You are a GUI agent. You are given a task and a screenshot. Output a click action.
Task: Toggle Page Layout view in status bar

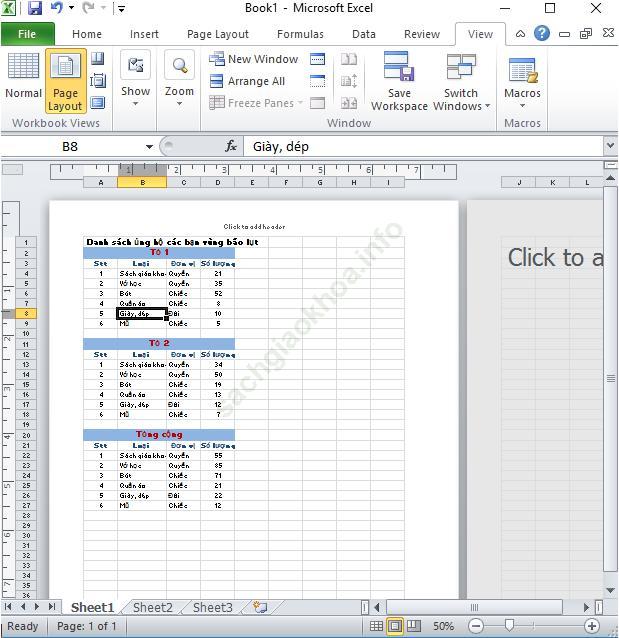pos(395,626)
